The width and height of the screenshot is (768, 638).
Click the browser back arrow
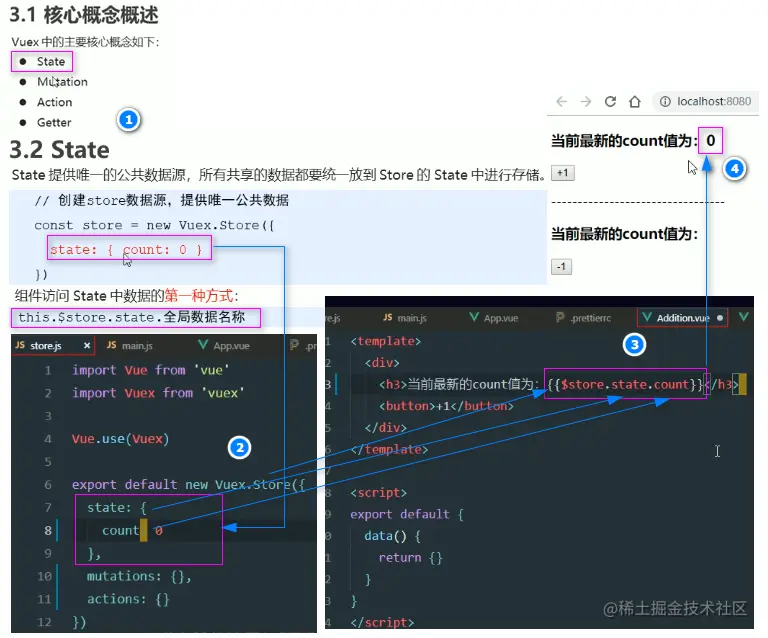coord(561,101)
